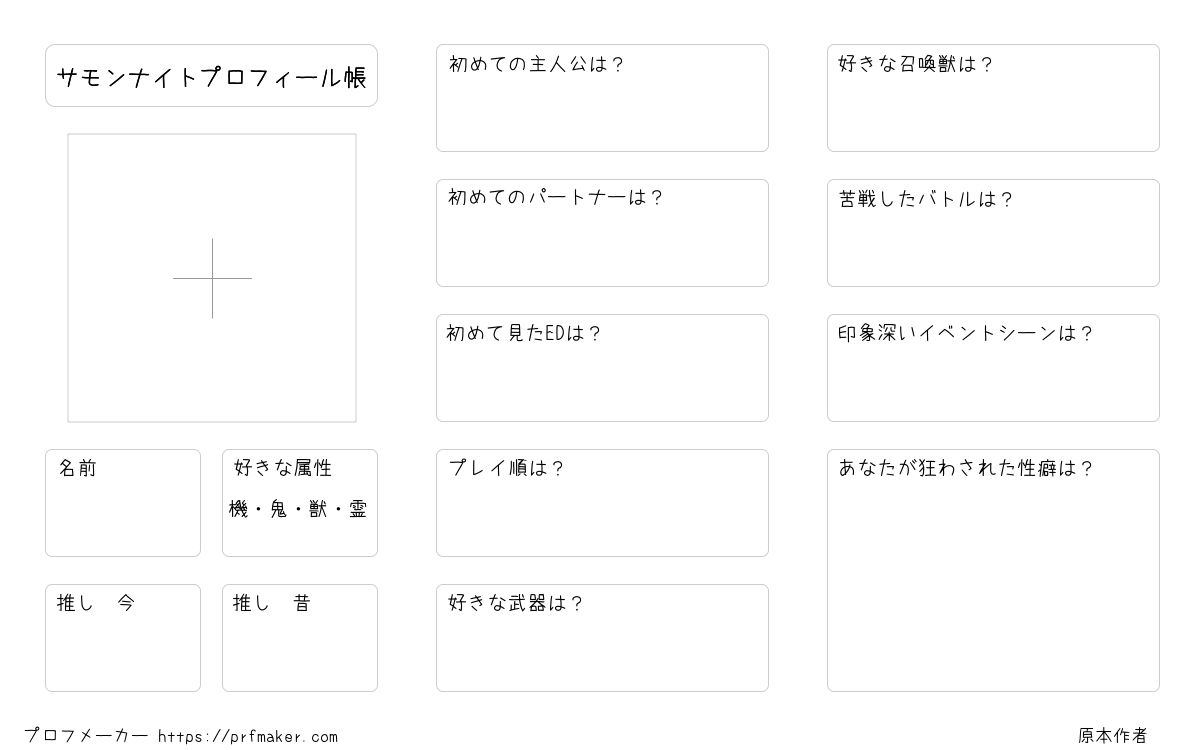Click the plus crosshair in the image placeholder
Viewport: 1200px width, 750px height.
[x=212, y=278]
